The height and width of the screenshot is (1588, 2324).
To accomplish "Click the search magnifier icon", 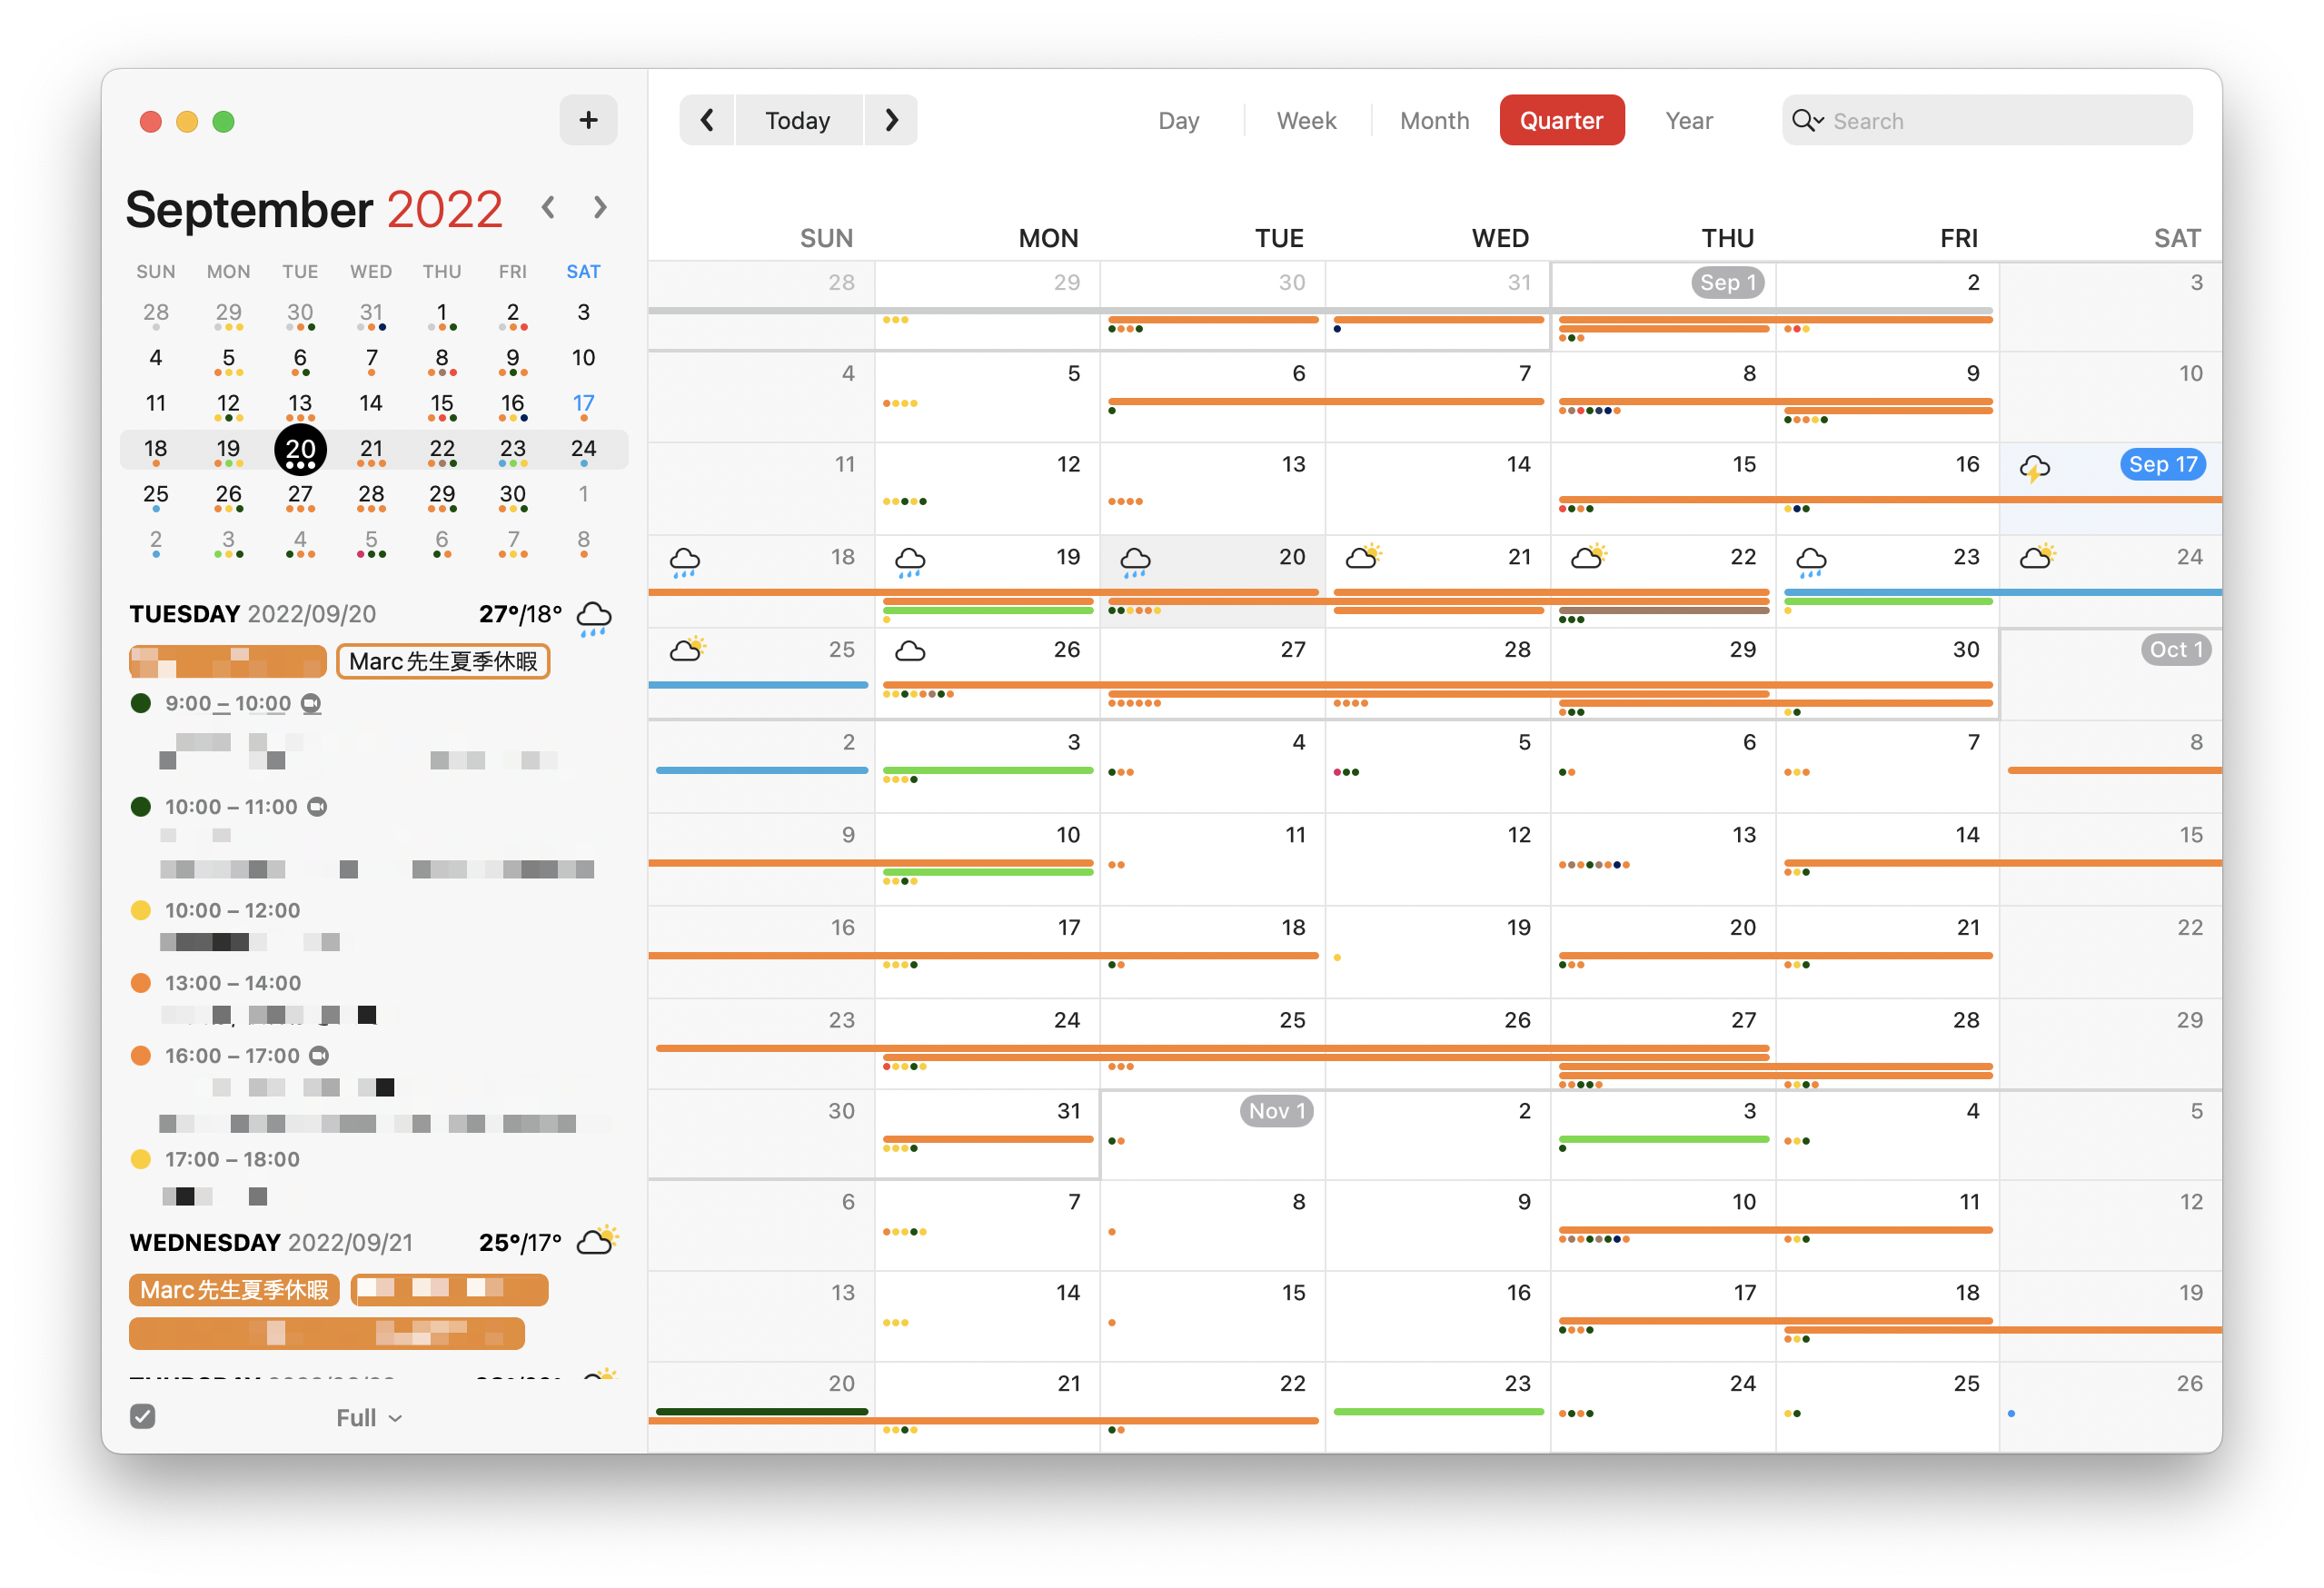I will [1805, 121].
